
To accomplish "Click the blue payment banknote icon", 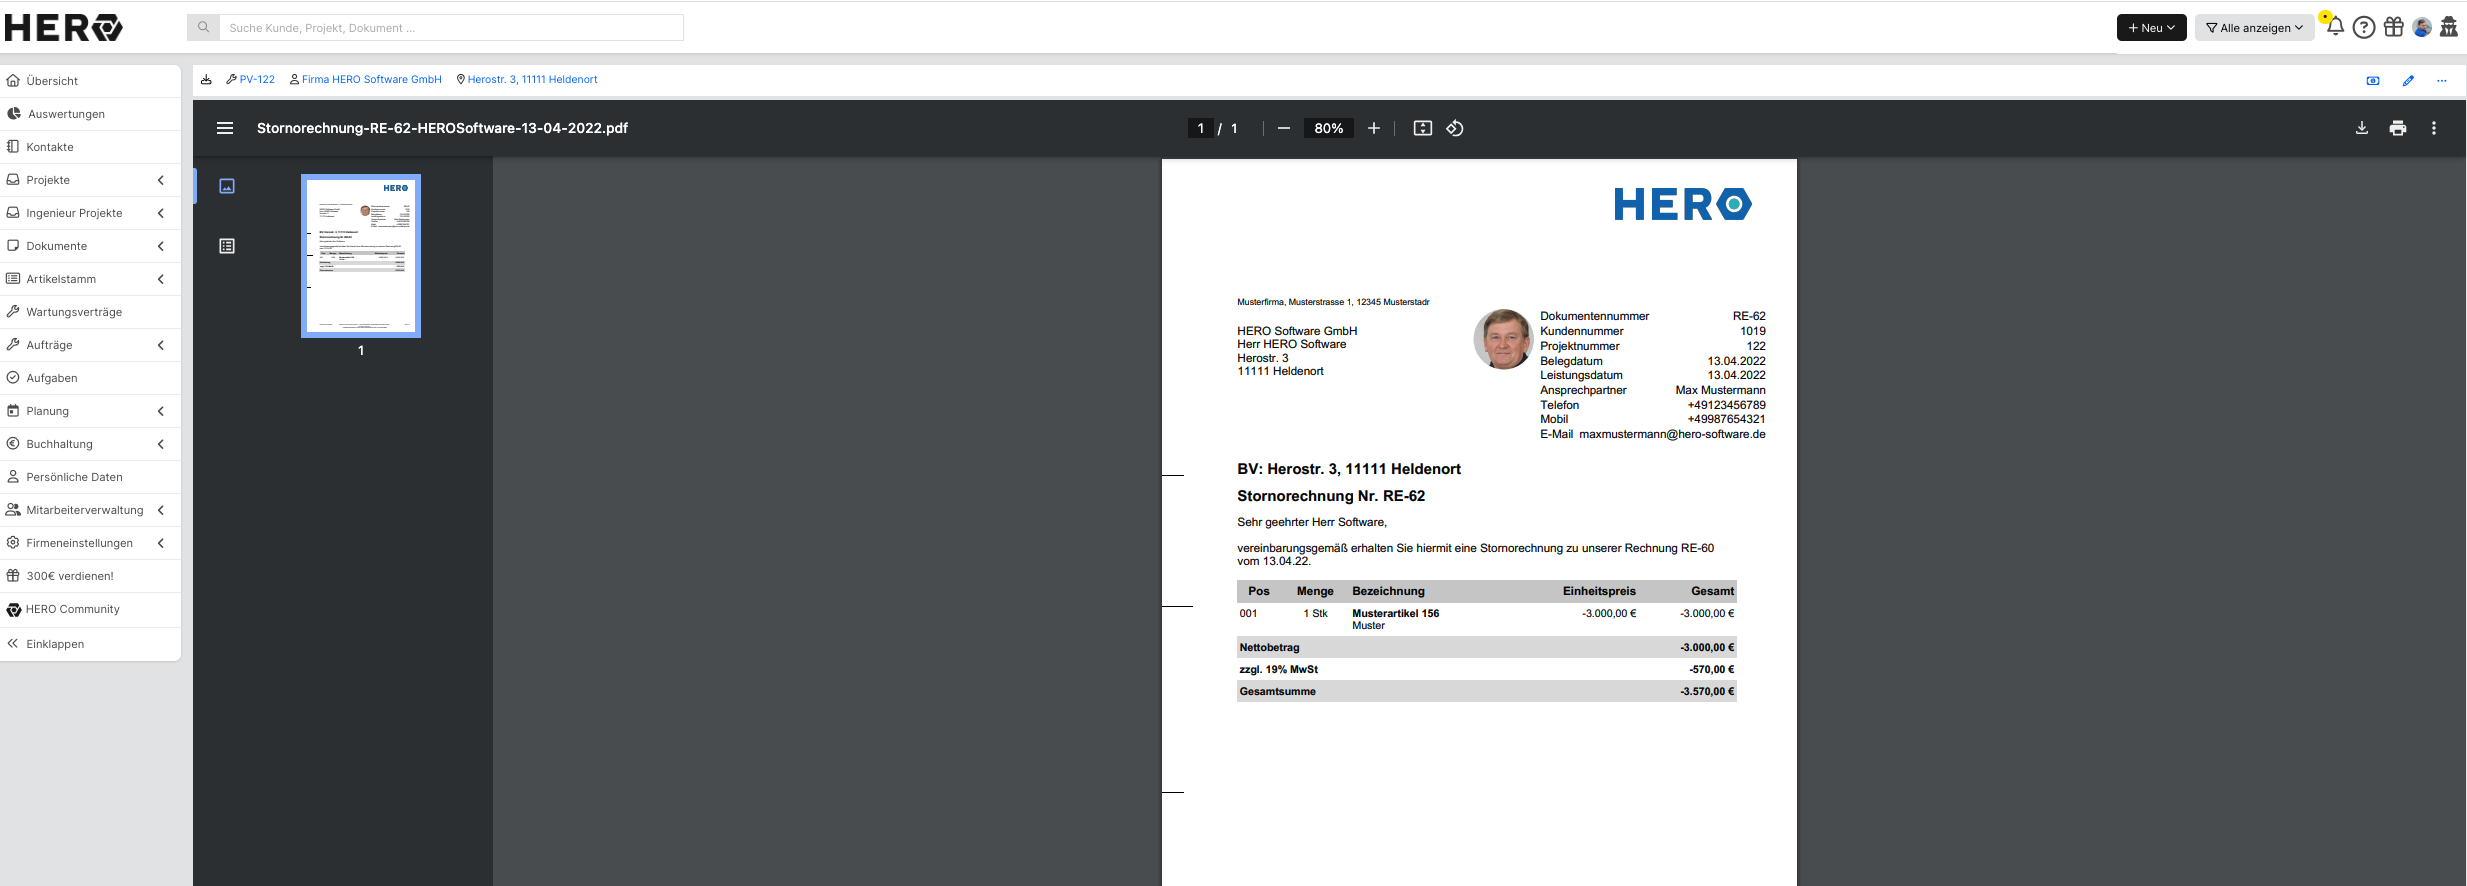I will [x=2373, y=81].
